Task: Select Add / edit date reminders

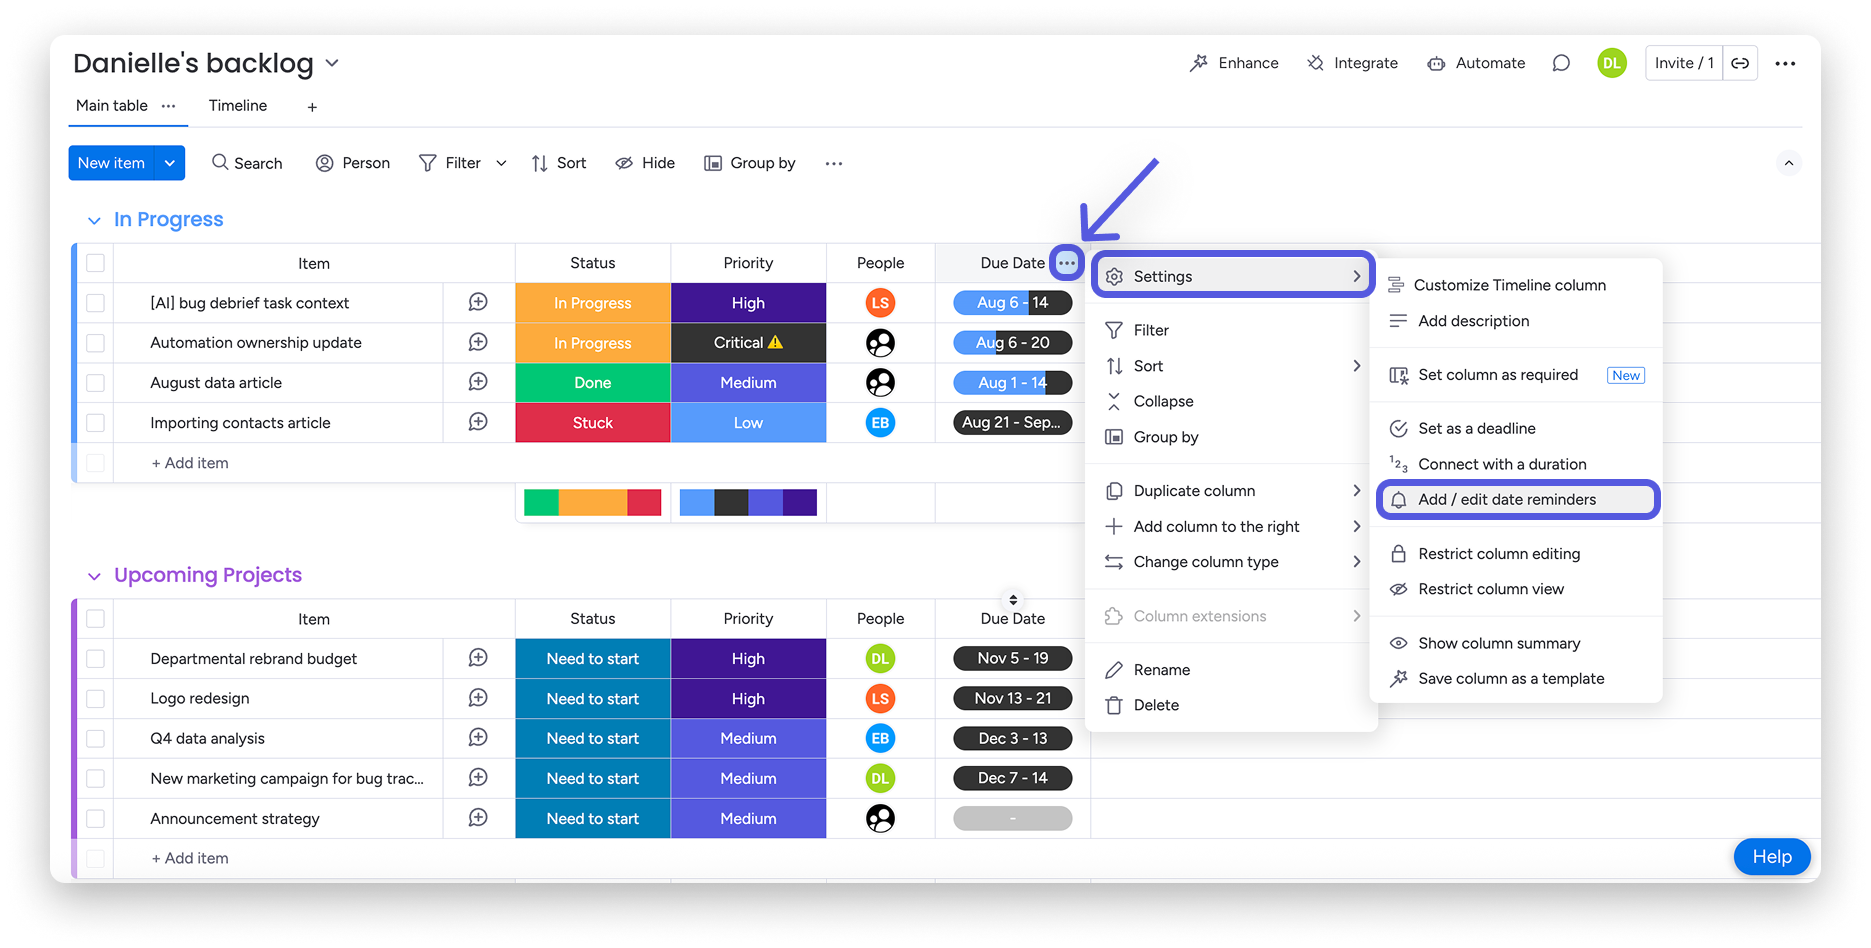Action: pos(1506,500)
